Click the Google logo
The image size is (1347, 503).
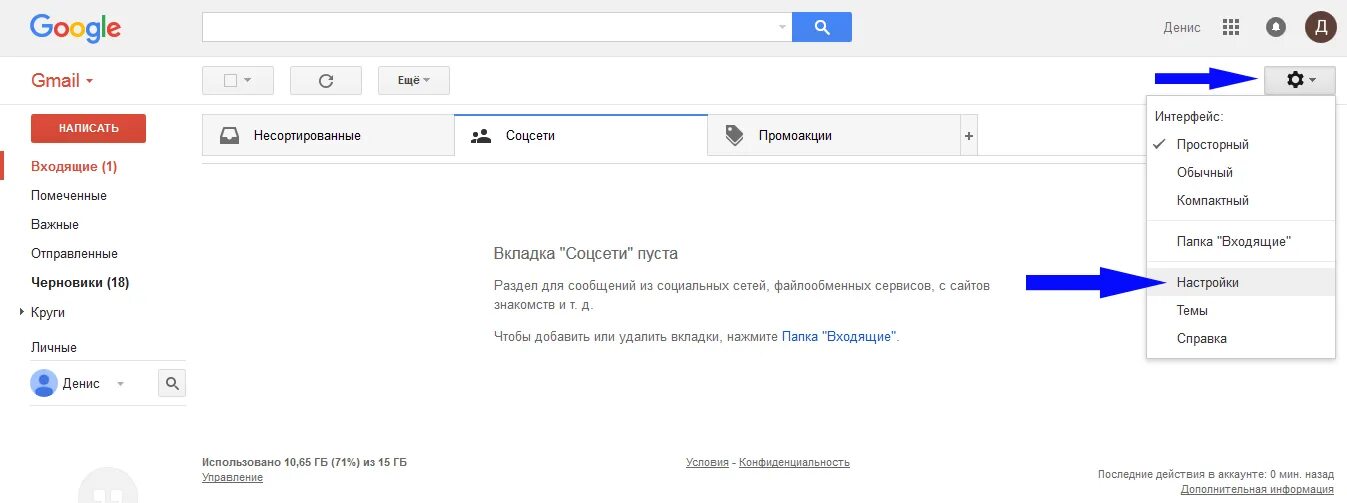coord(75,28)
